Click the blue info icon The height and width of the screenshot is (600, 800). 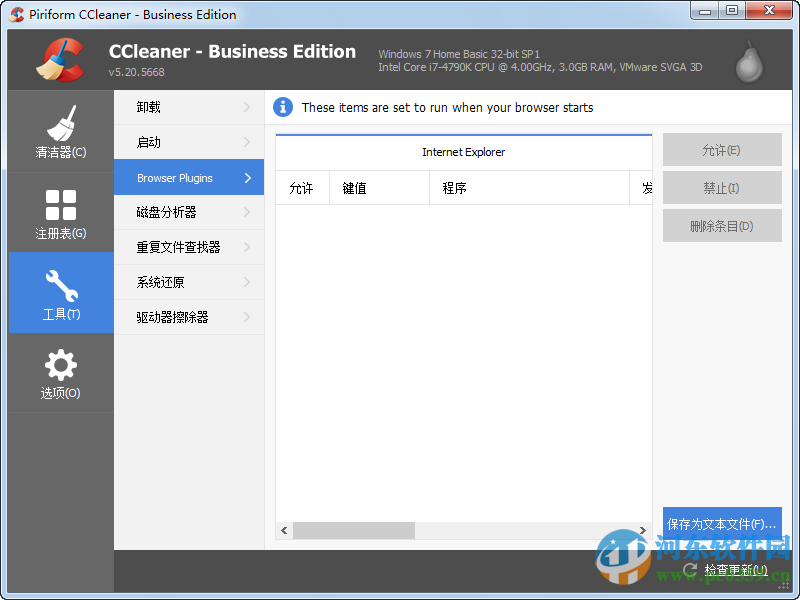(x=283, y=107)
